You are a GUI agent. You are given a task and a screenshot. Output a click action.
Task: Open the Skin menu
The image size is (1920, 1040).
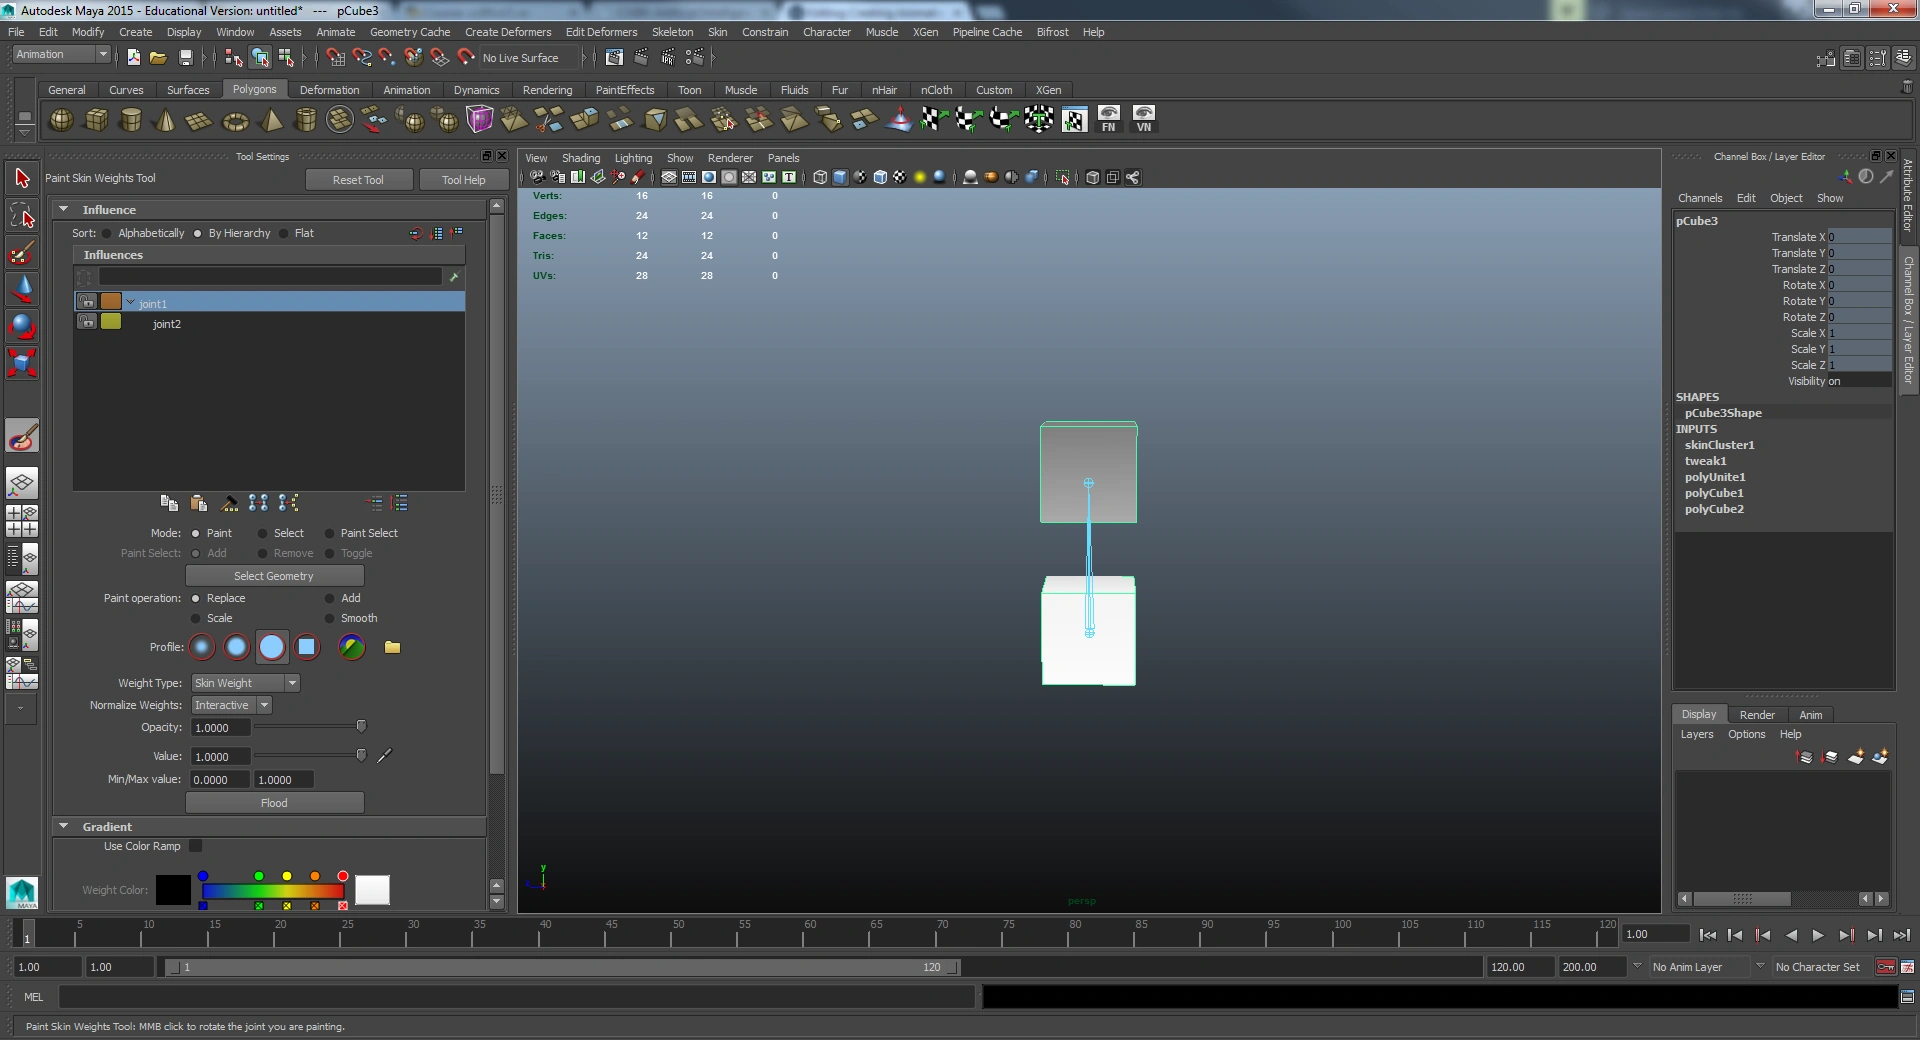pos(717,32)
